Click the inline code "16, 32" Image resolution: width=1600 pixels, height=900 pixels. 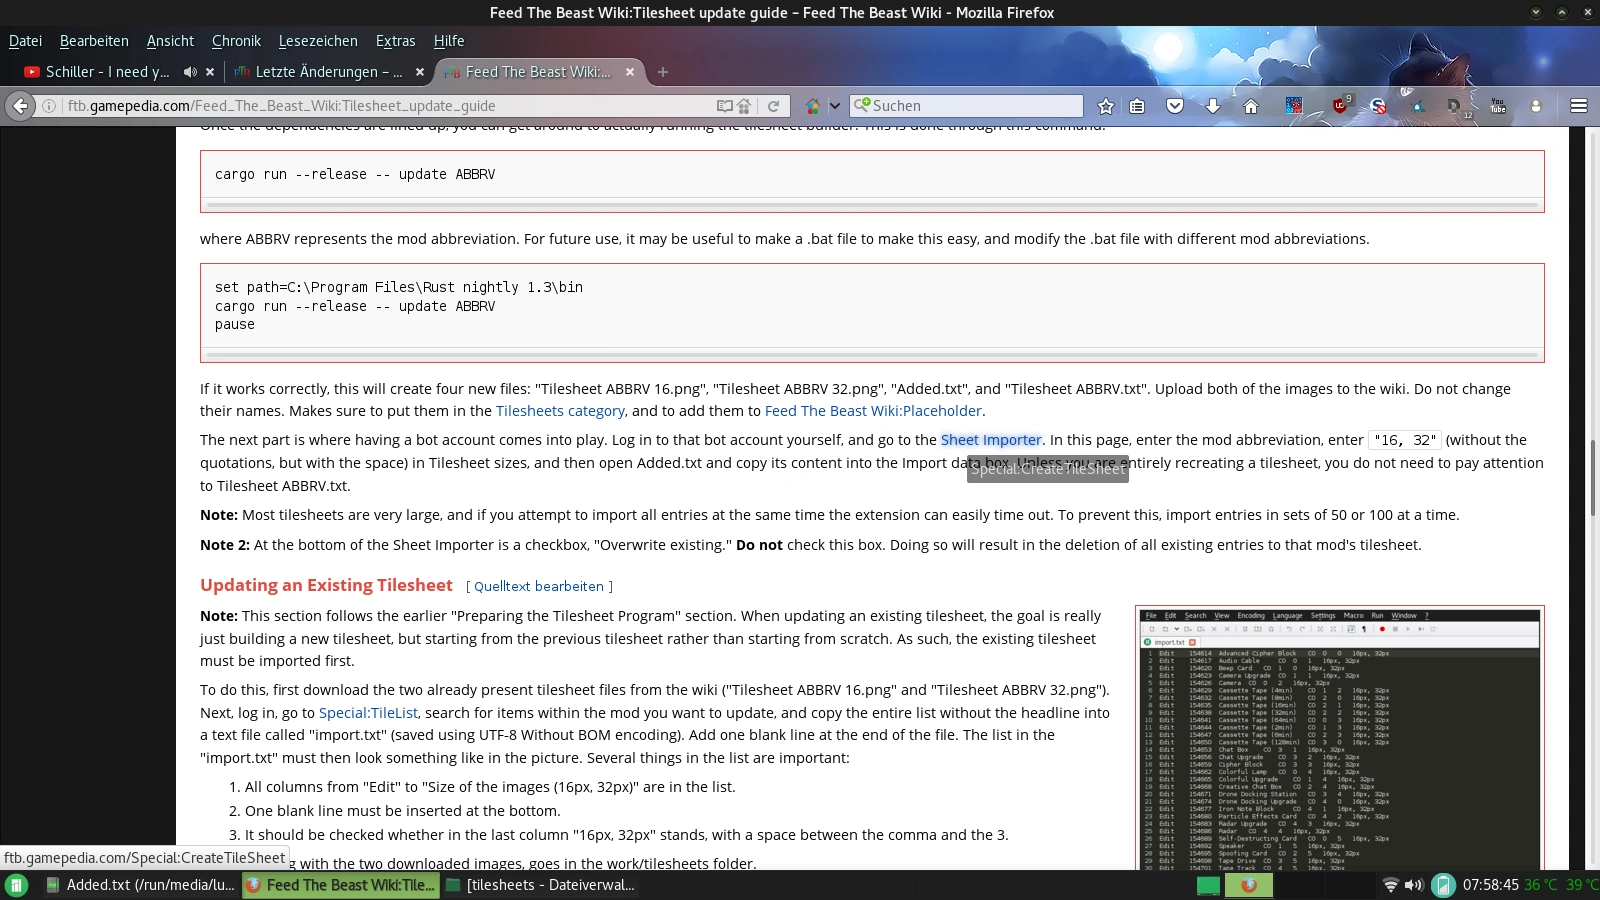(x=1405, y=440)
